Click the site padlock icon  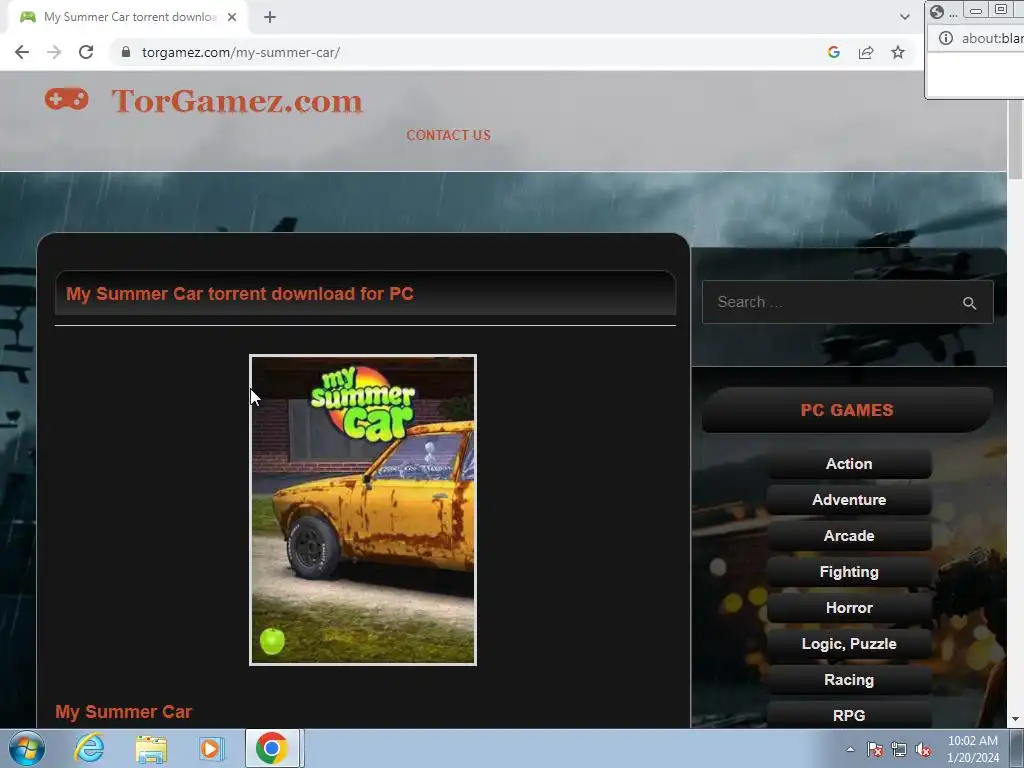(126, 52)
